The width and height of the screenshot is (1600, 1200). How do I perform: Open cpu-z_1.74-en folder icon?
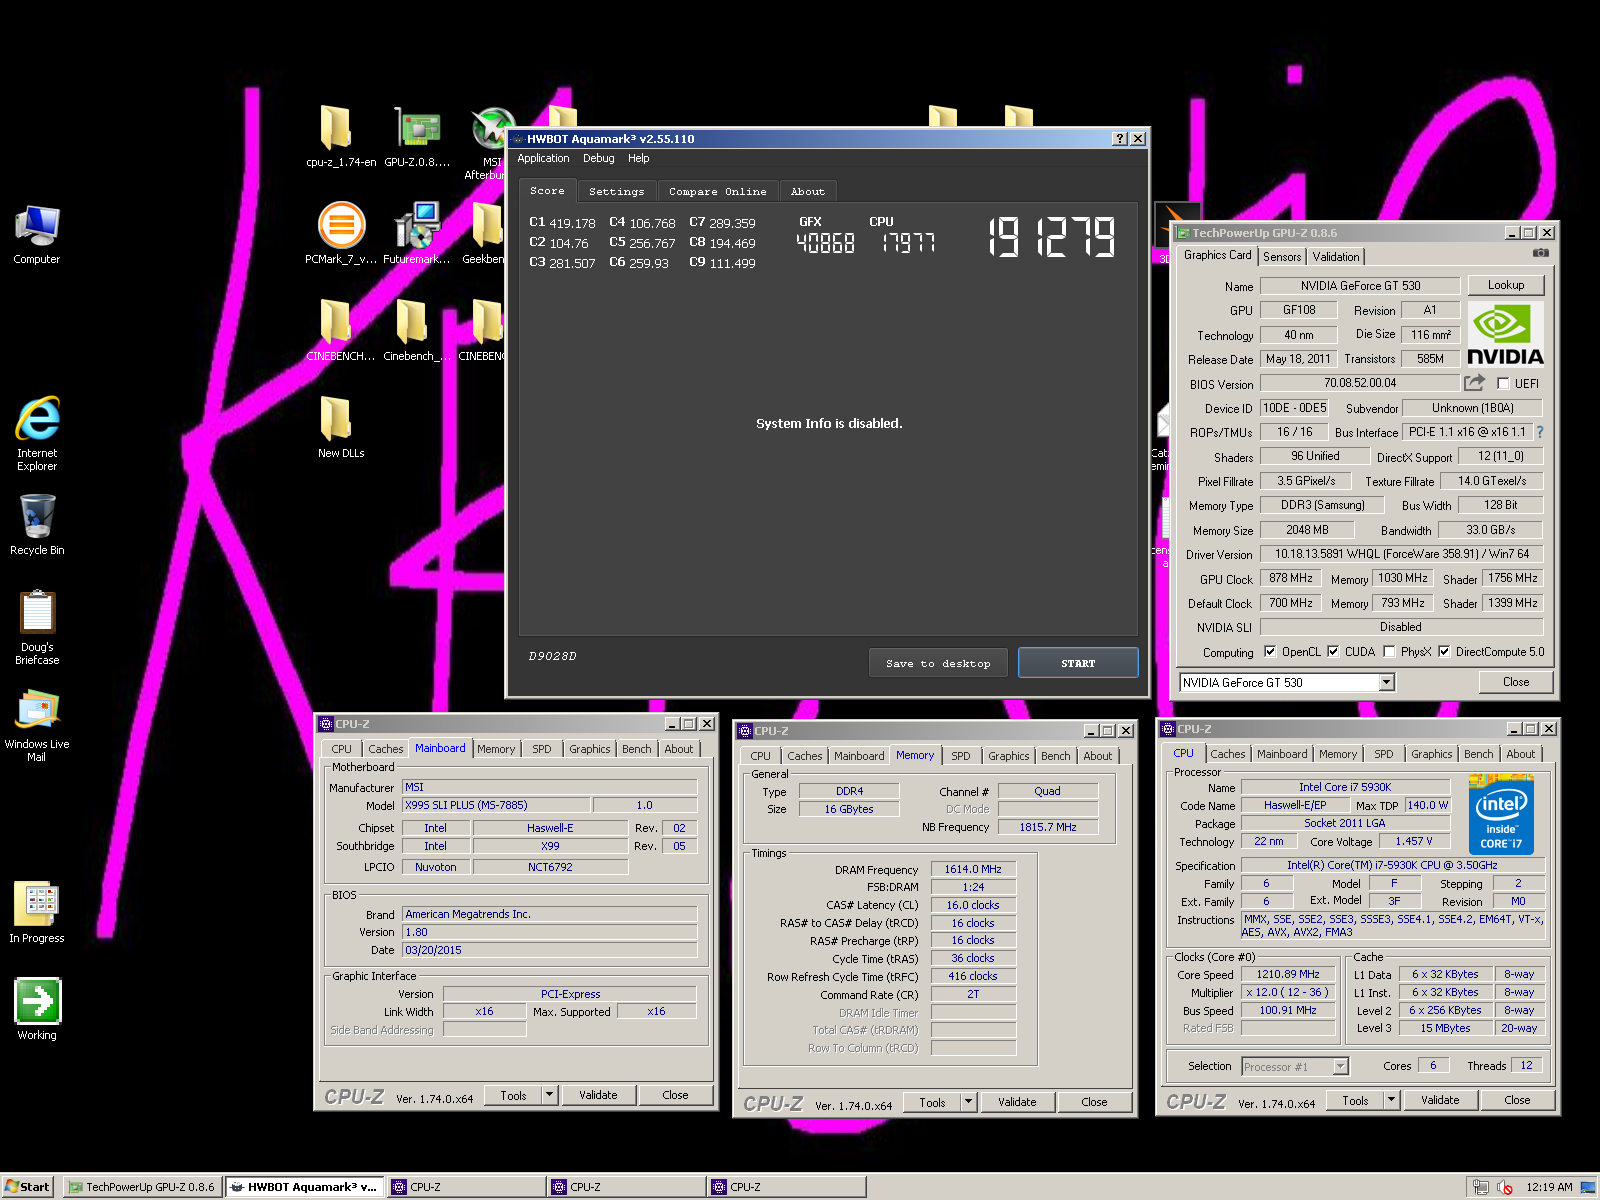[341, 136]
